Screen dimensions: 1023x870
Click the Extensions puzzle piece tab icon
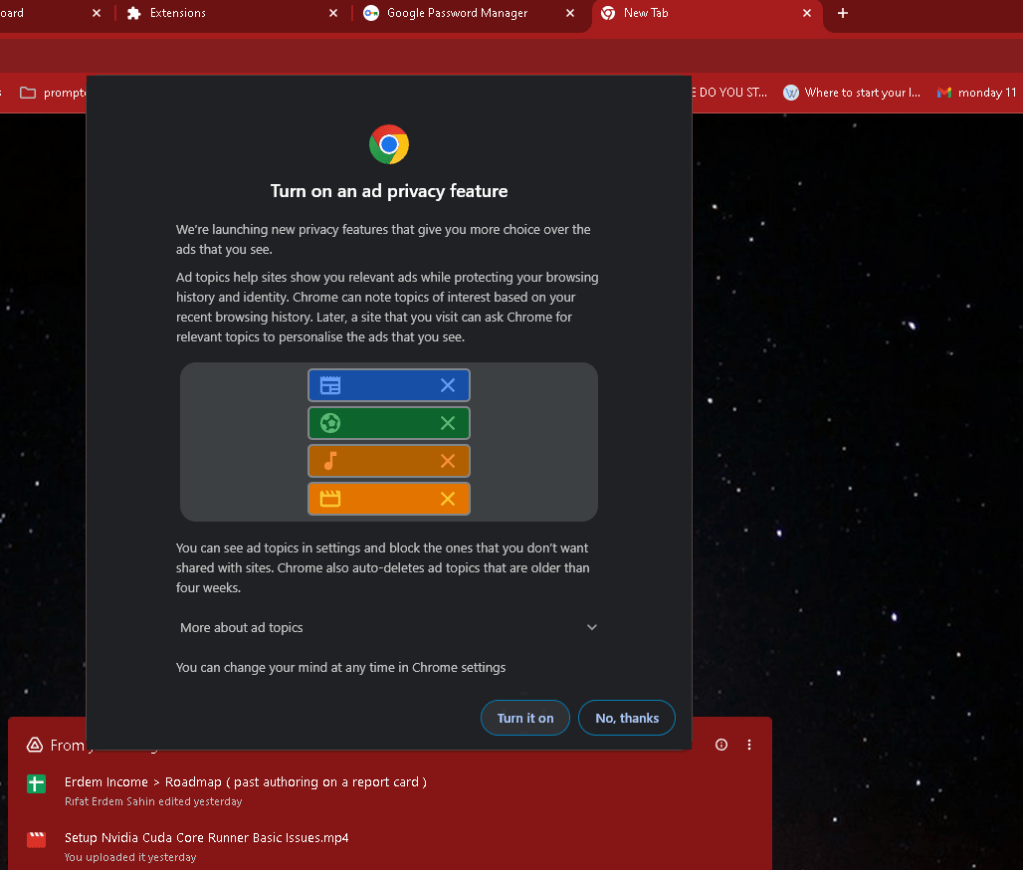(x=134, y=13)
